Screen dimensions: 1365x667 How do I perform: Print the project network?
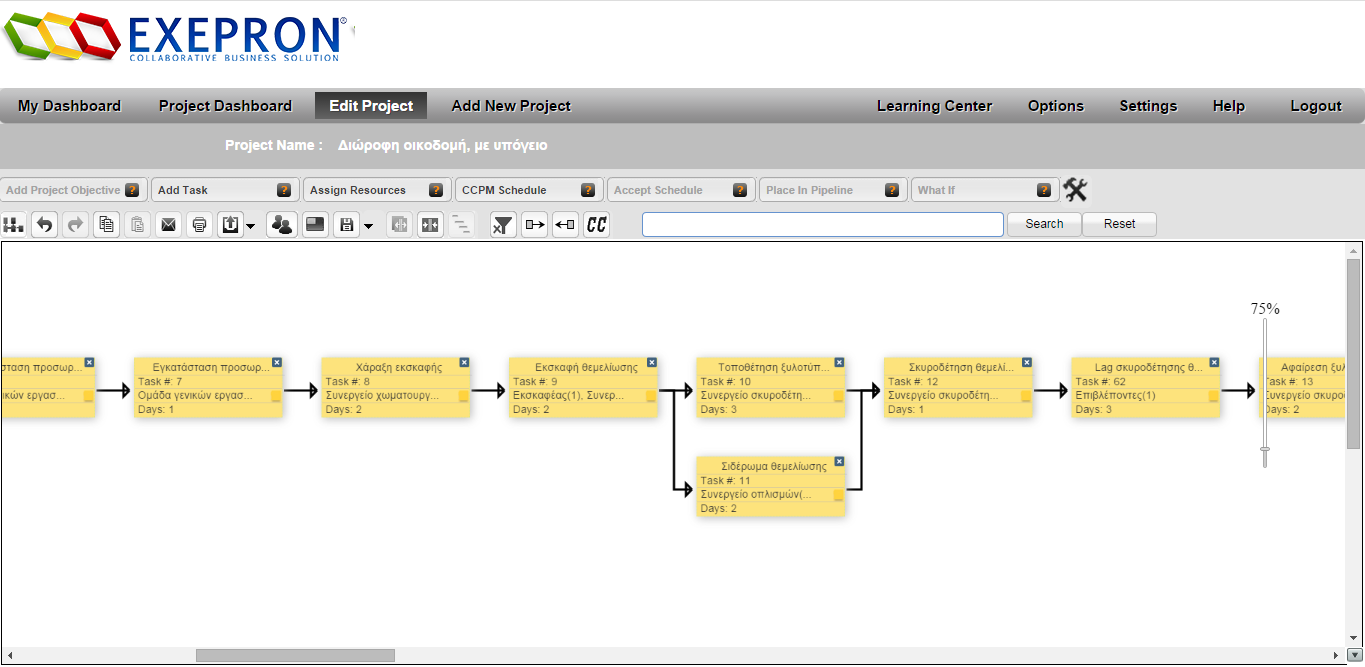point(199,225)
